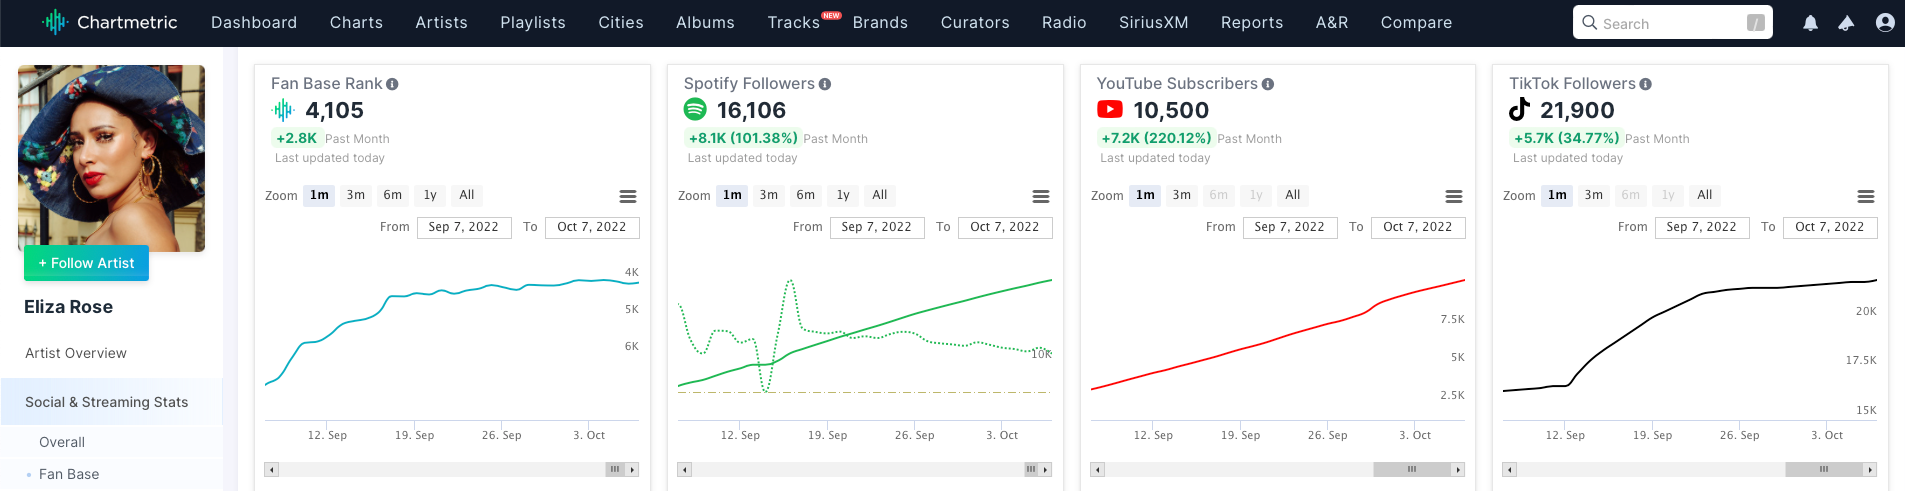Open Spotify chart hamburger menu
This screenshot has width=1905, height=491.
pos(1041,197)
